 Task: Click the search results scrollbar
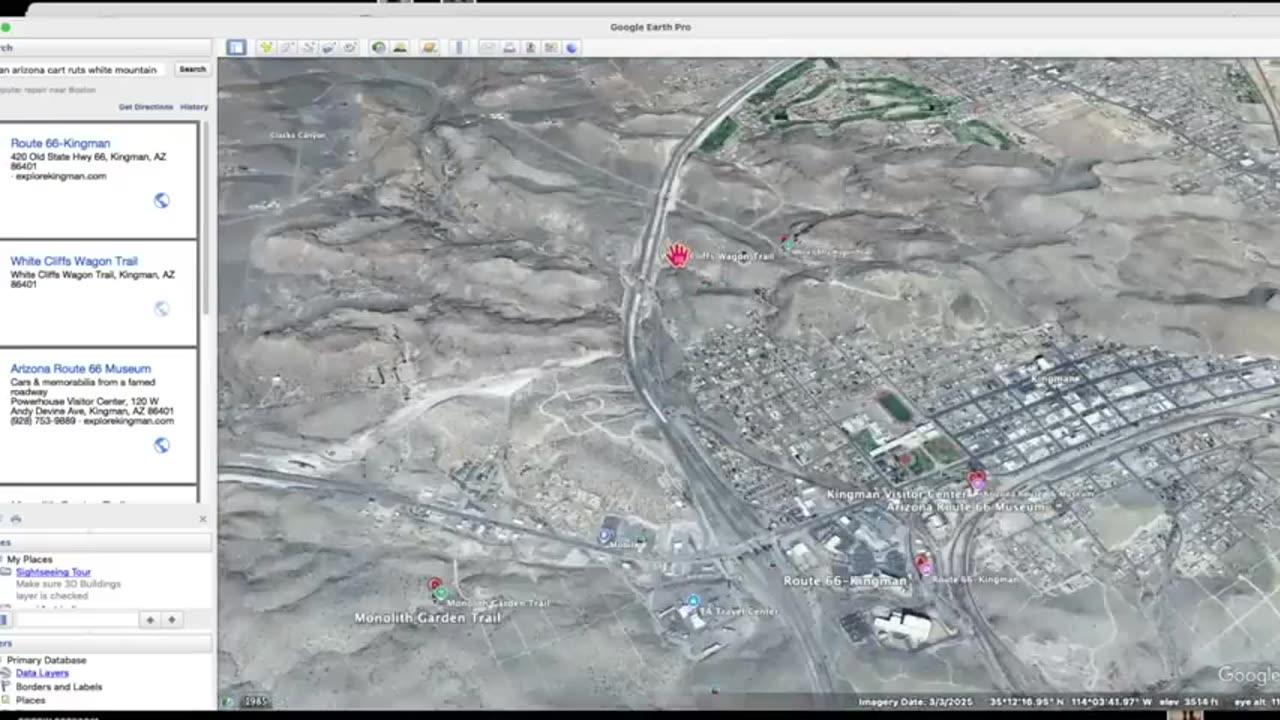(x=207, y=218)
